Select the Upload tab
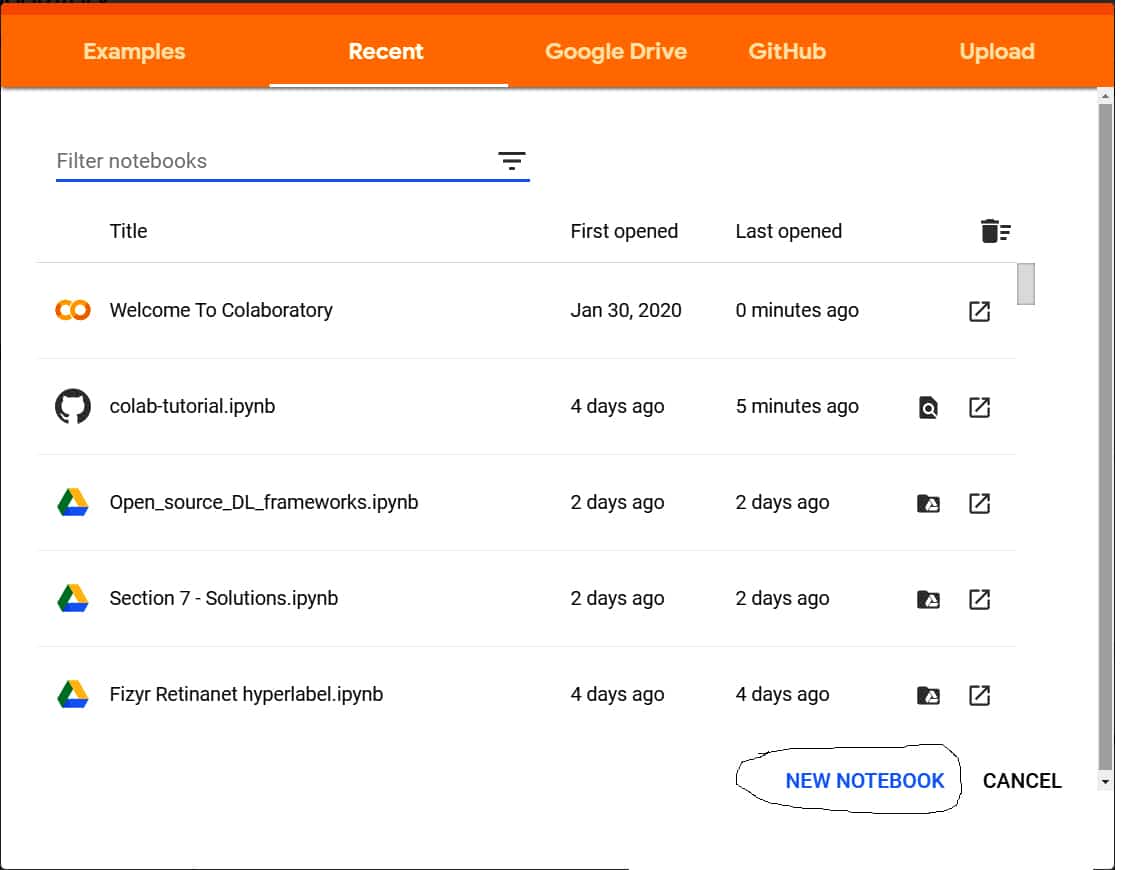Image resolution: width=1148 pixels, height=870 pixels. point(996,52)
